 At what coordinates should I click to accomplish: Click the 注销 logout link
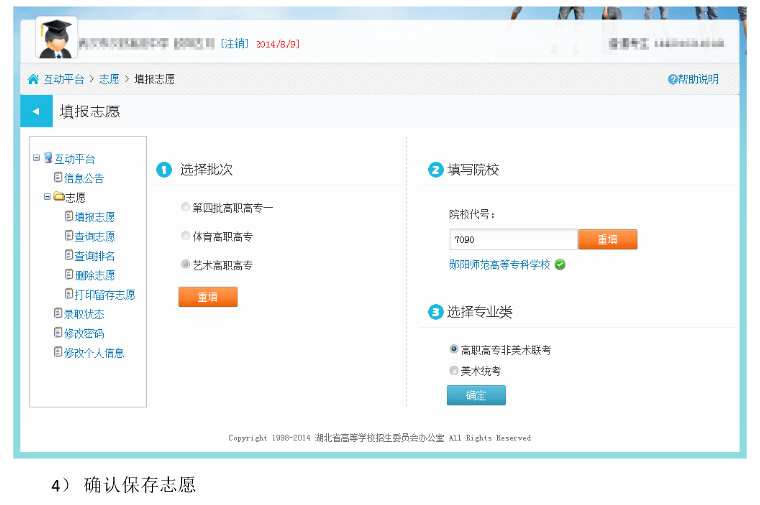coord(235,44)
